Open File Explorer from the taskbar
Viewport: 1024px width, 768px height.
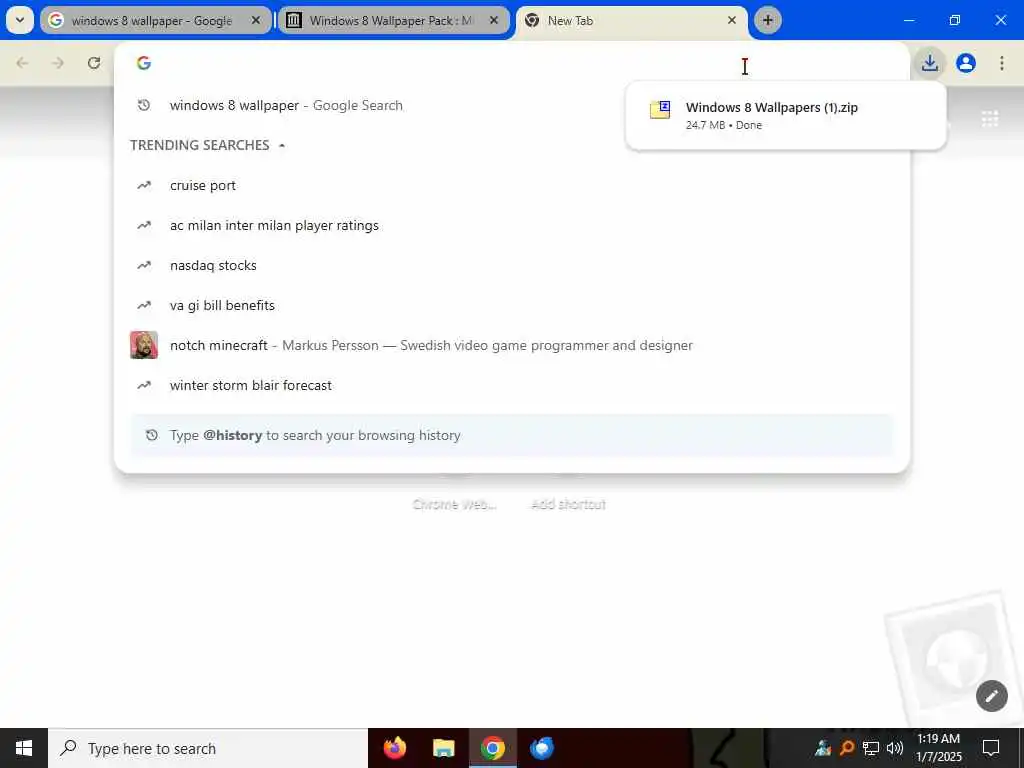point(443,748)
